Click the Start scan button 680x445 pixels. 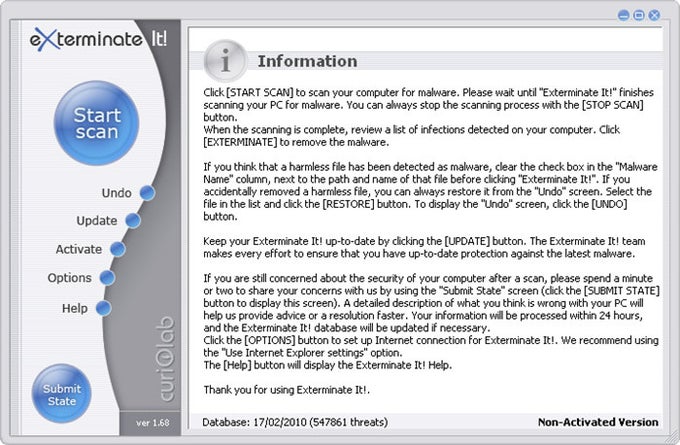coord(96,123)
